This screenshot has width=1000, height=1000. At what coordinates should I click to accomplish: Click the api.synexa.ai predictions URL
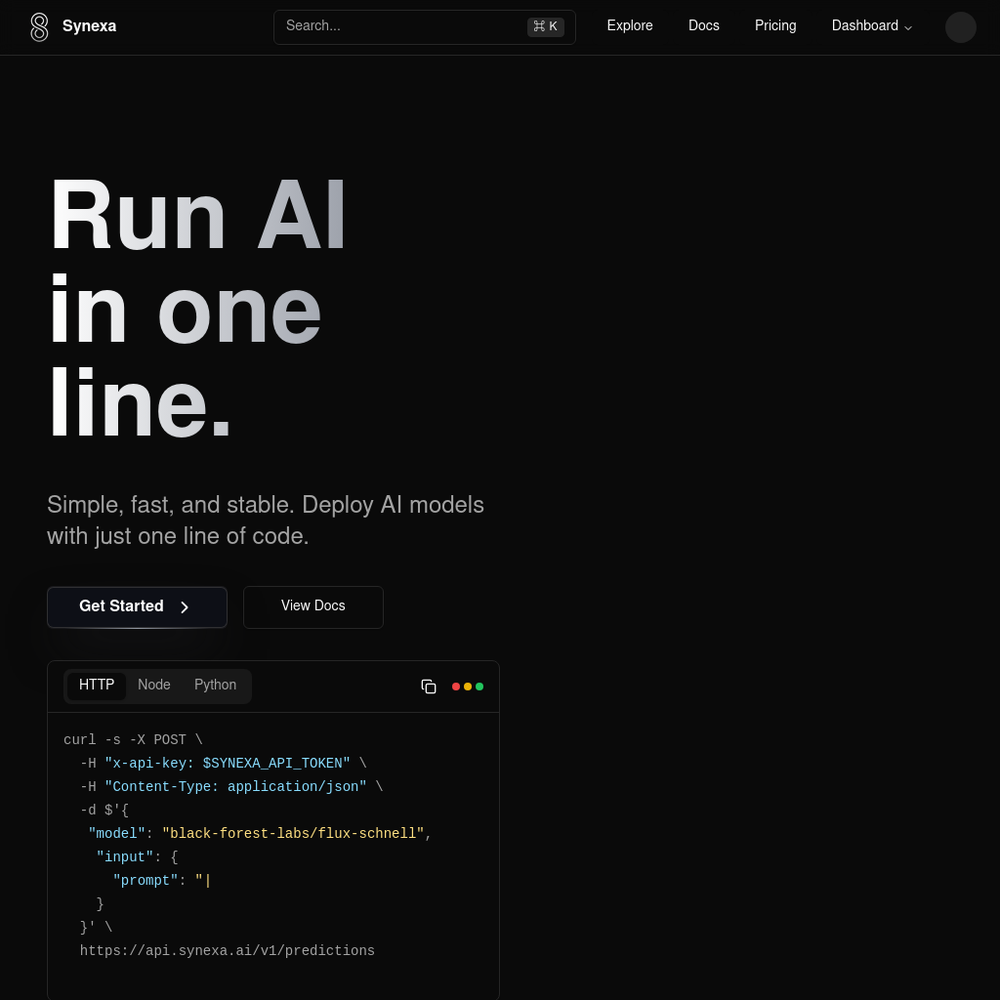click(227, 950)
